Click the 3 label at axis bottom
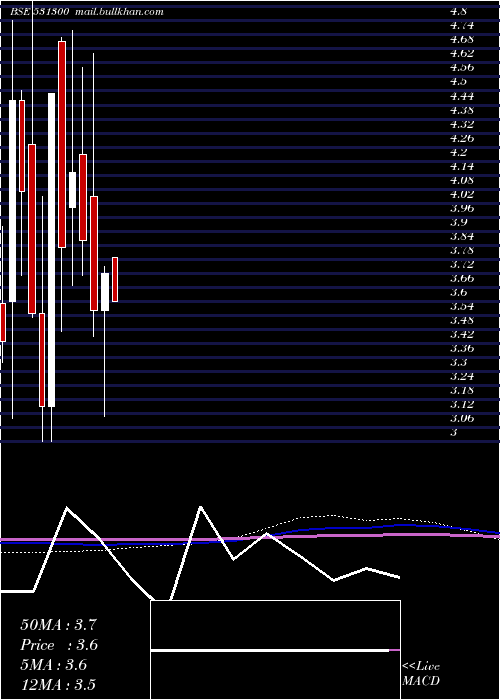The height and width of the screenshot is (700, 500). point(454,433)
